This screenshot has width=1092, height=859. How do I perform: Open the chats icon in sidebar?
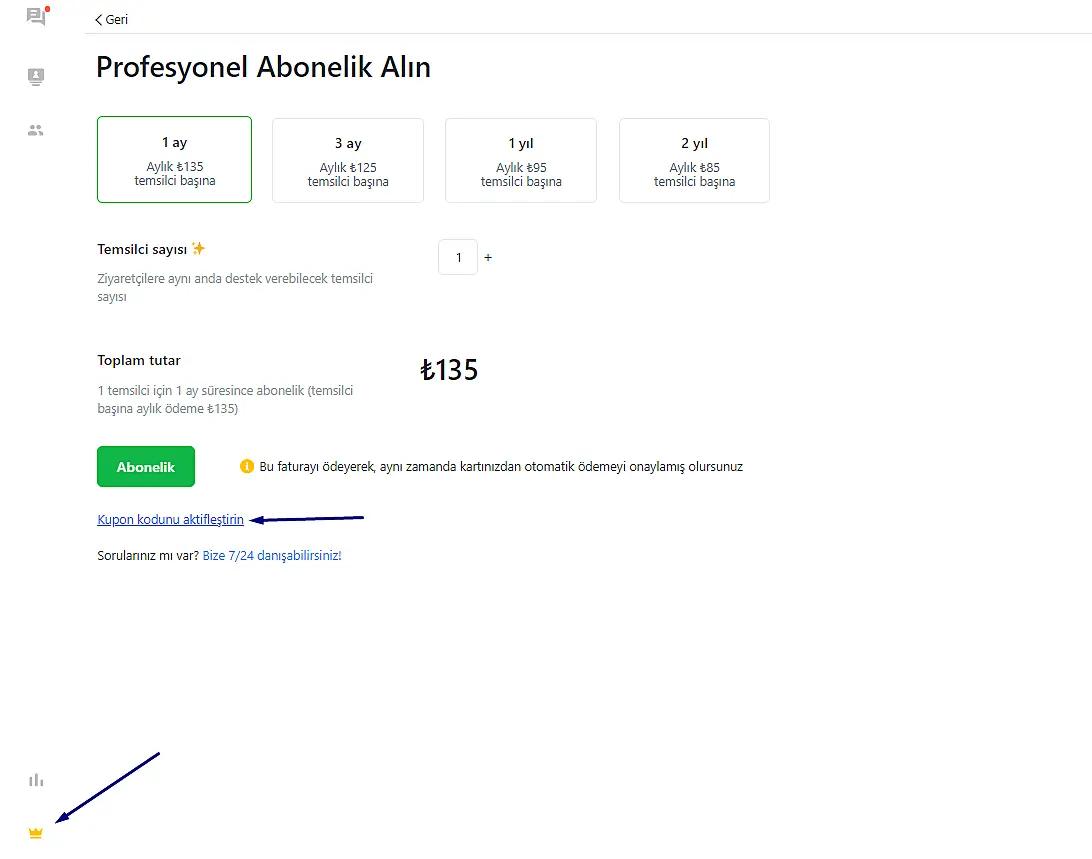36,16
